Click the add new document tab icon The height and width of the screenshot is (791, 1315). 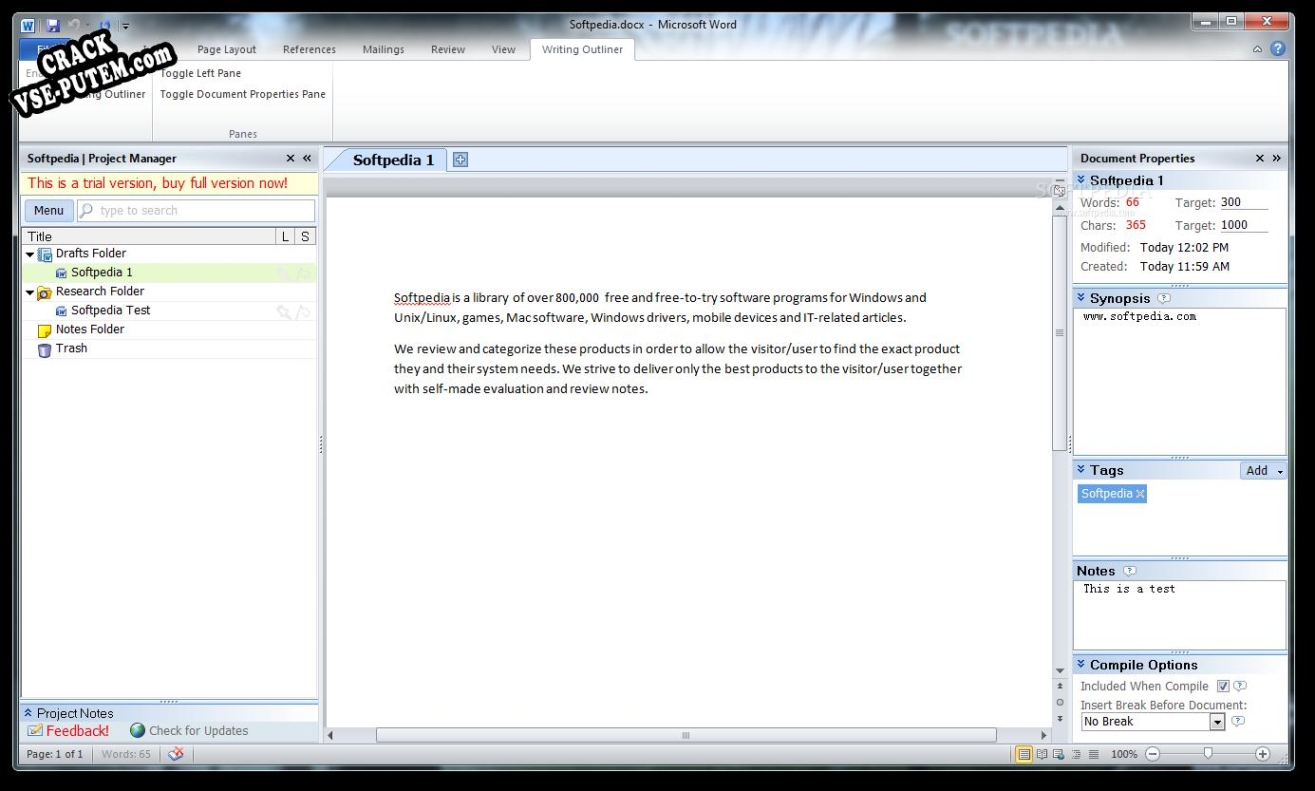(460, 160)
